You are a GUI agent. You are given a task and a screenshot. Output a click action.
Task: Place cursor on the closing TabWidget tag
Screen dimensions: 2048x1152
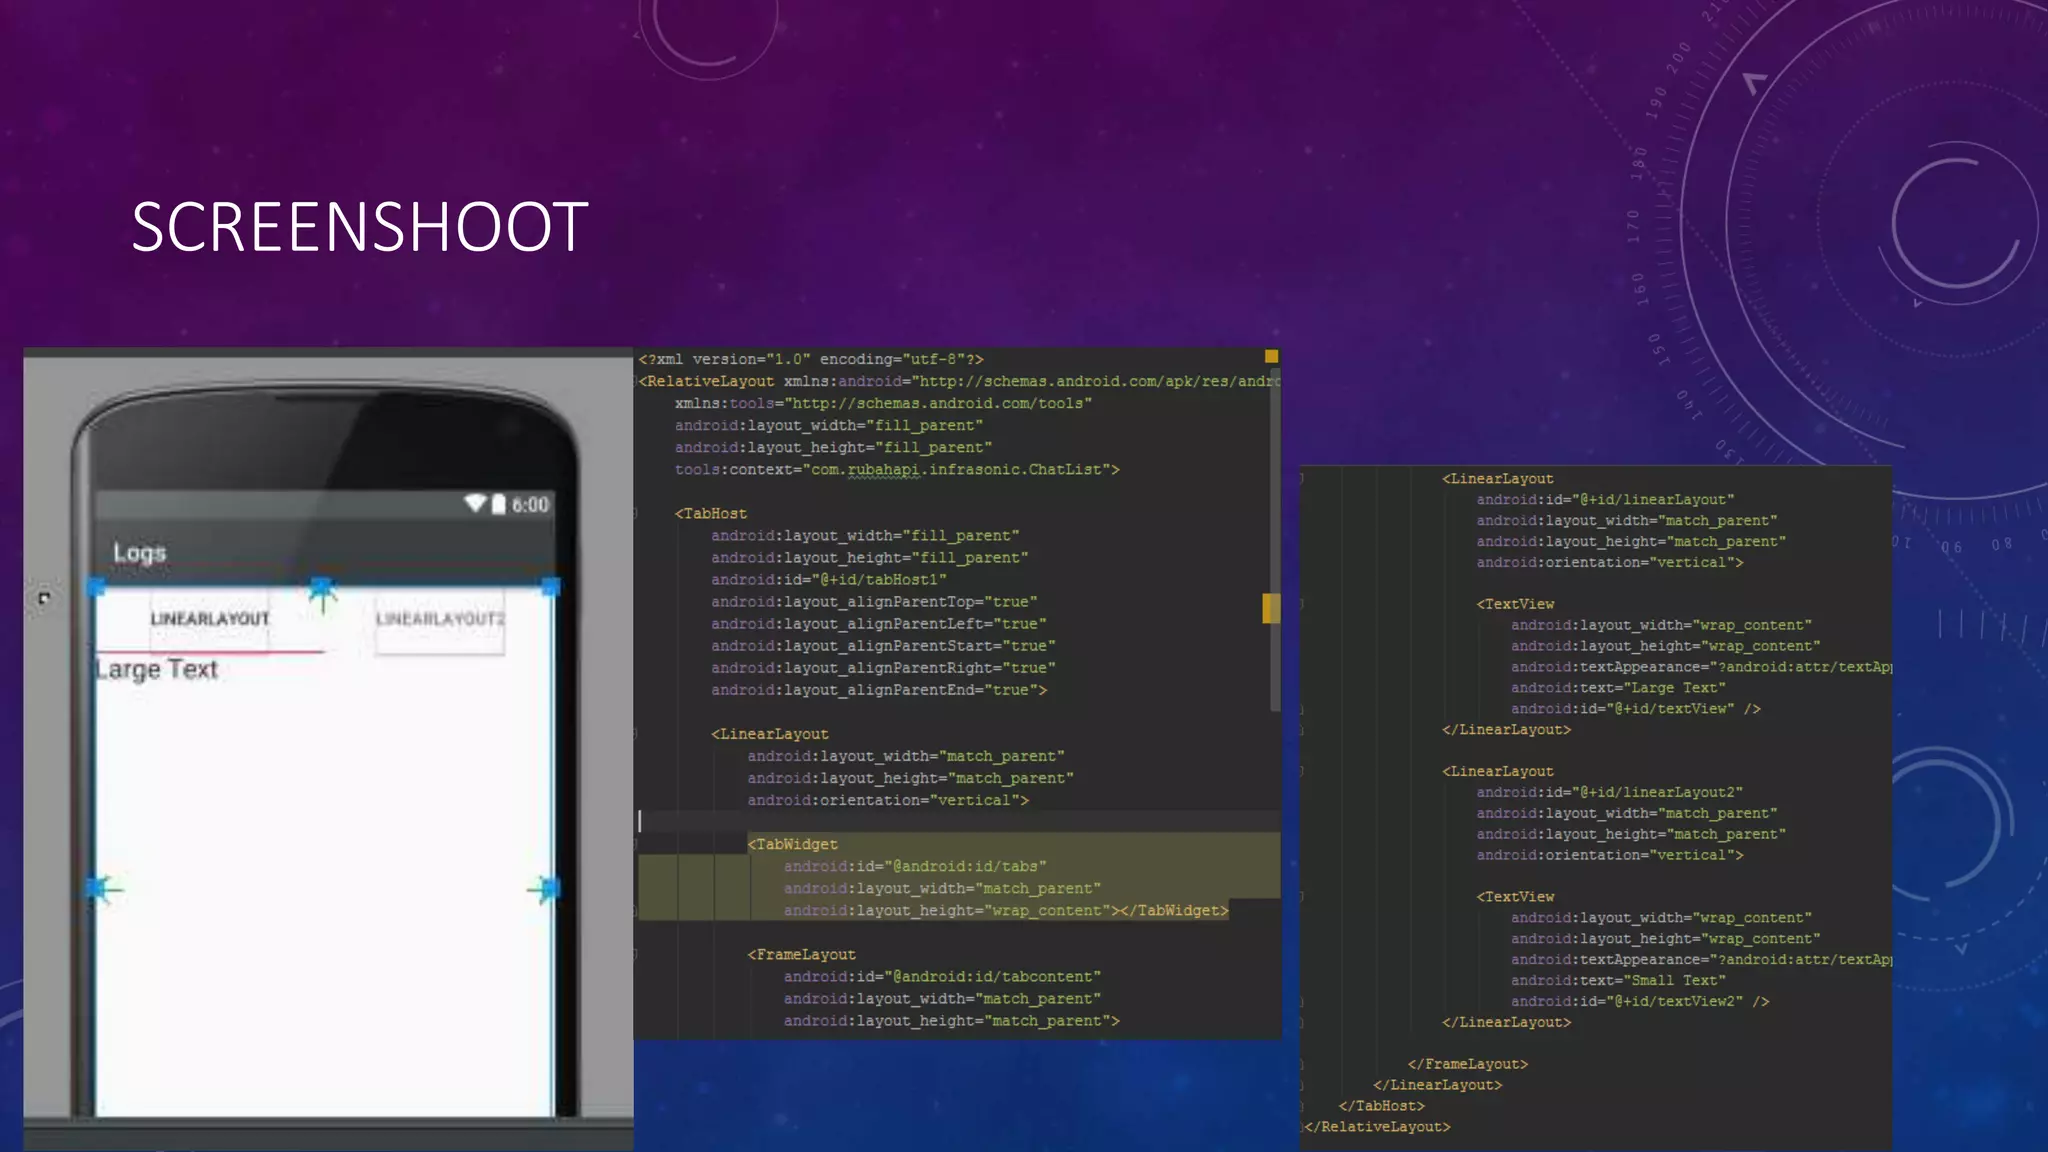coord(1175,911)
